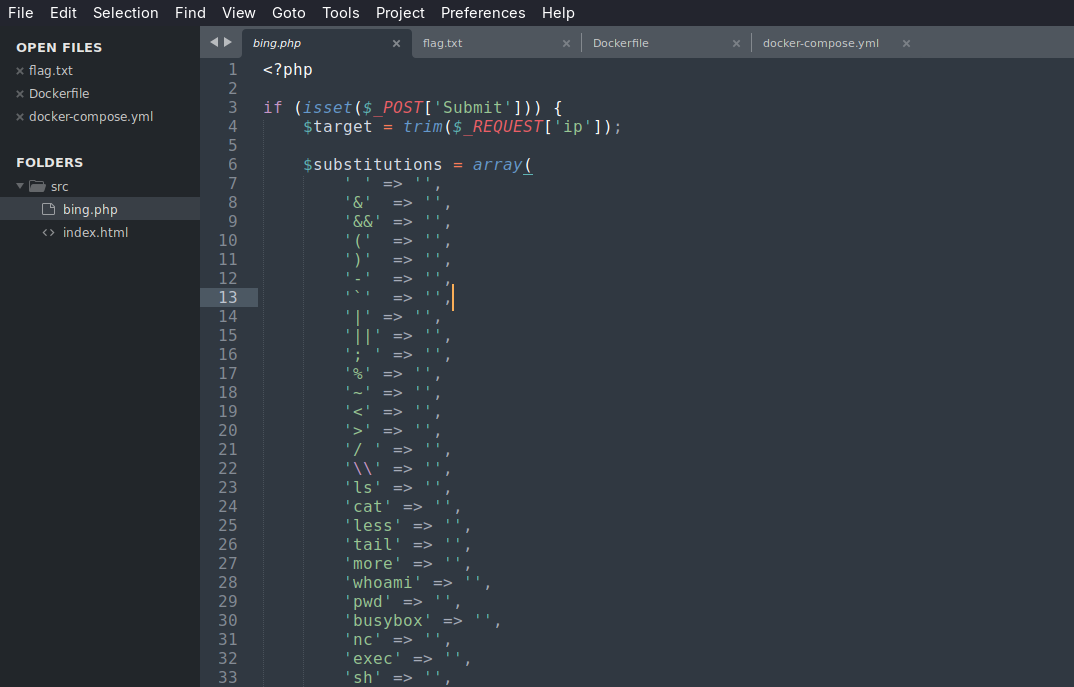Open the Help menu
The height and width of the screenshot is (687, 1074).
tap(558, 12)
